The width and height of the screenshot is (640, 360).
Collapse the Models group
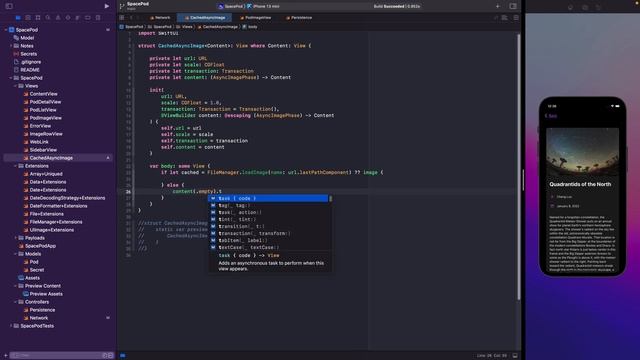[16, 253]
